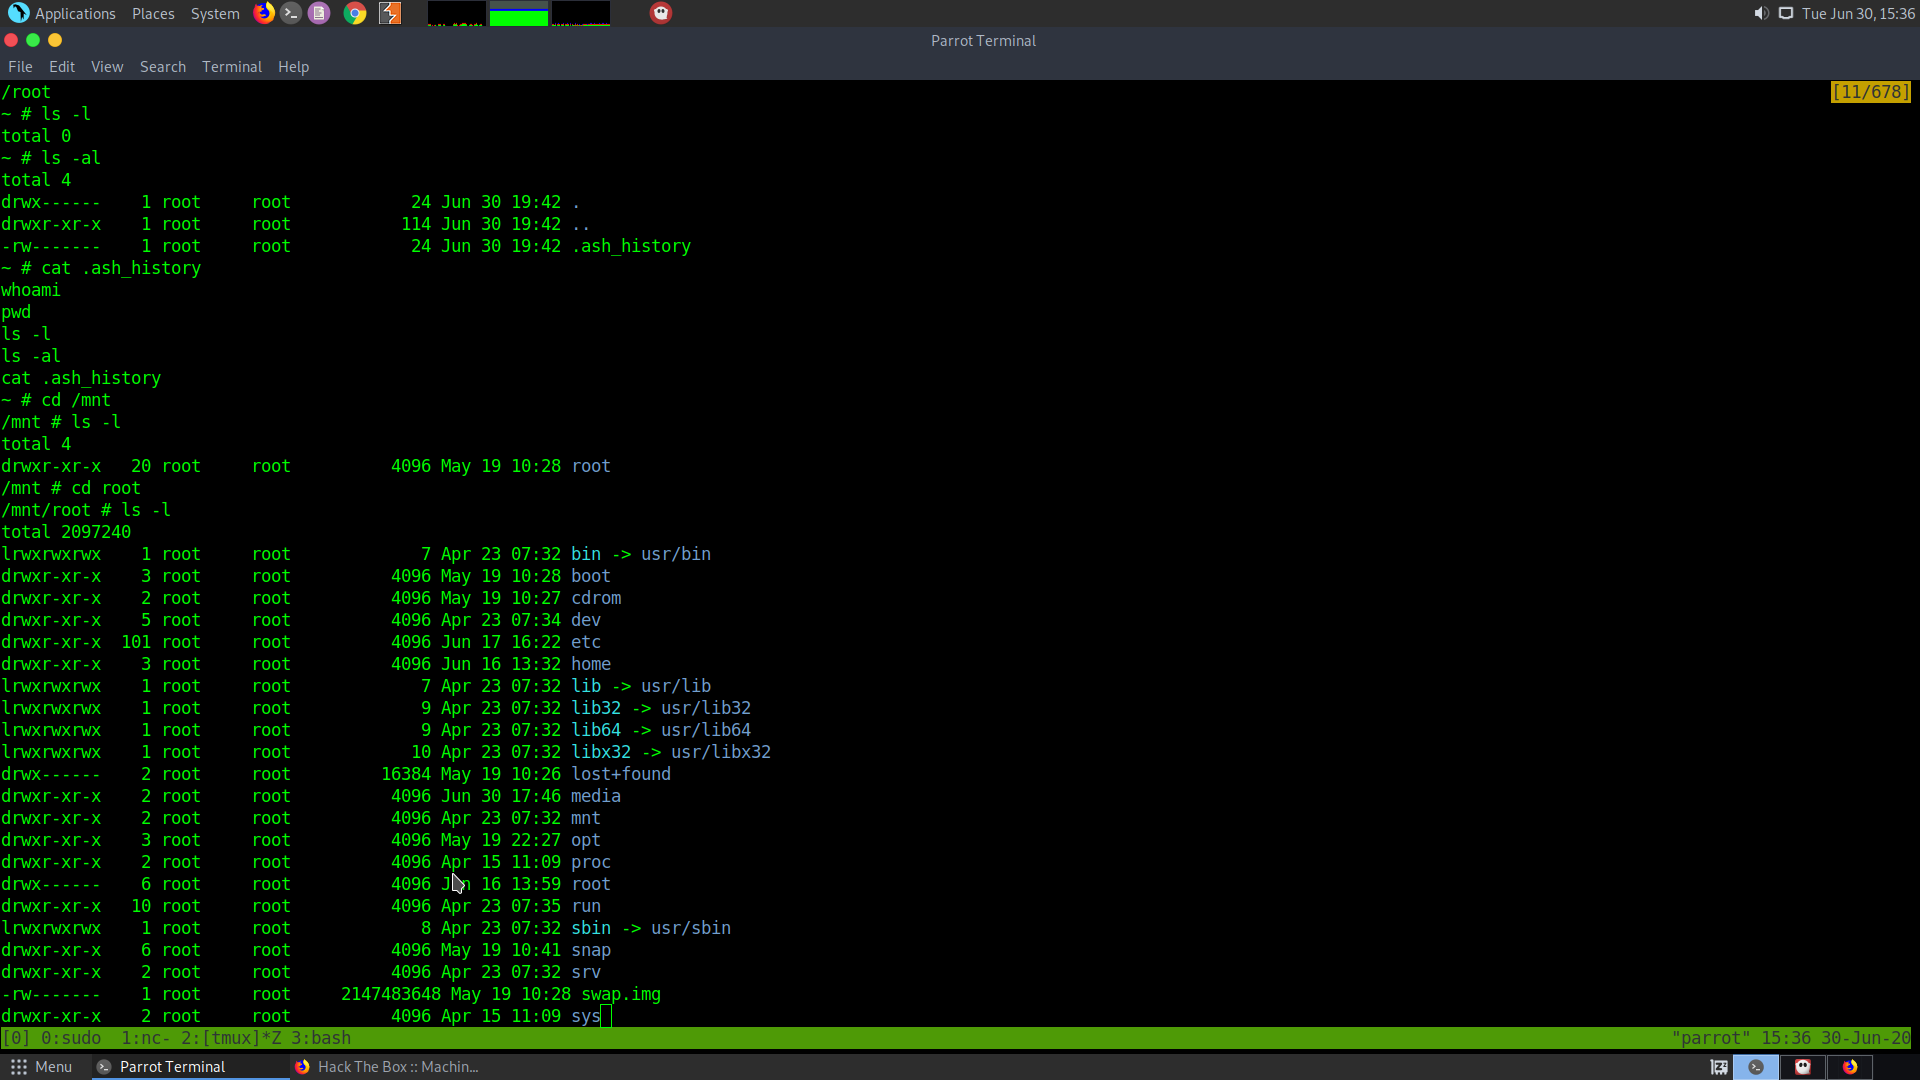Launch Firefox from the top panel
This screenshot has width=1920, height=1080.
point(264,13)
